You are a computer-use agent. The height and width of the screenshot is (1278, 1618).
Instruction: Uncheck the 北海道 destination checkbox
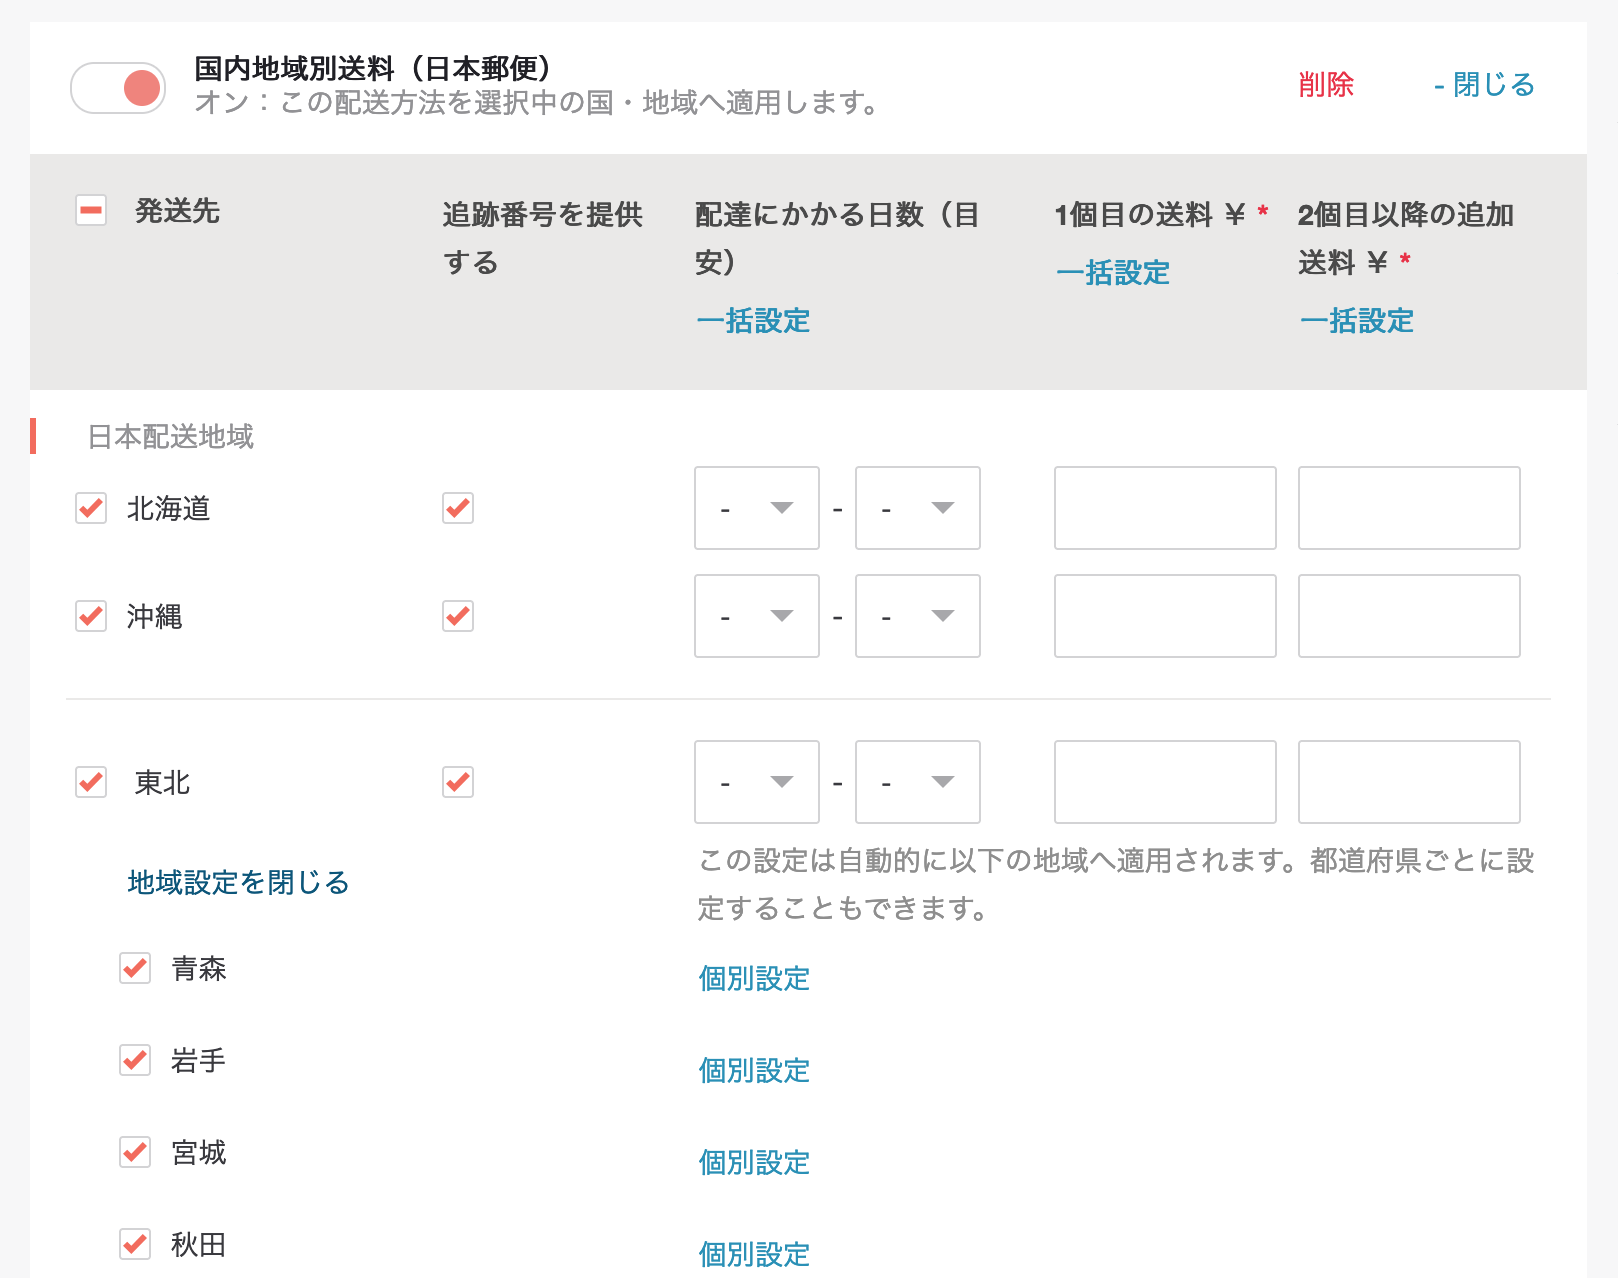pyautogui.click(x=91, y=508)
